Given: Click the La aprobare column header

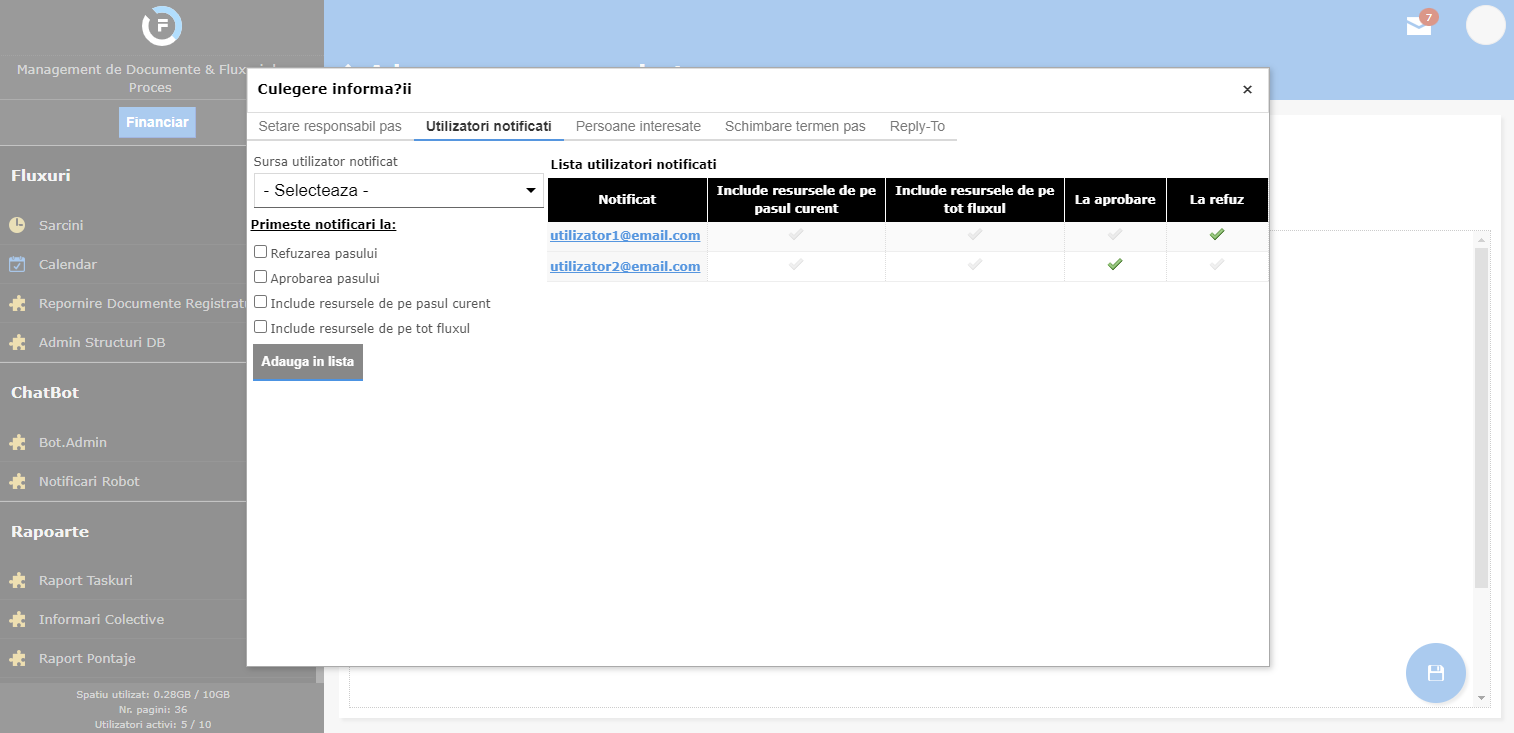Looking at the screenshot, I should coord(1115,200).
